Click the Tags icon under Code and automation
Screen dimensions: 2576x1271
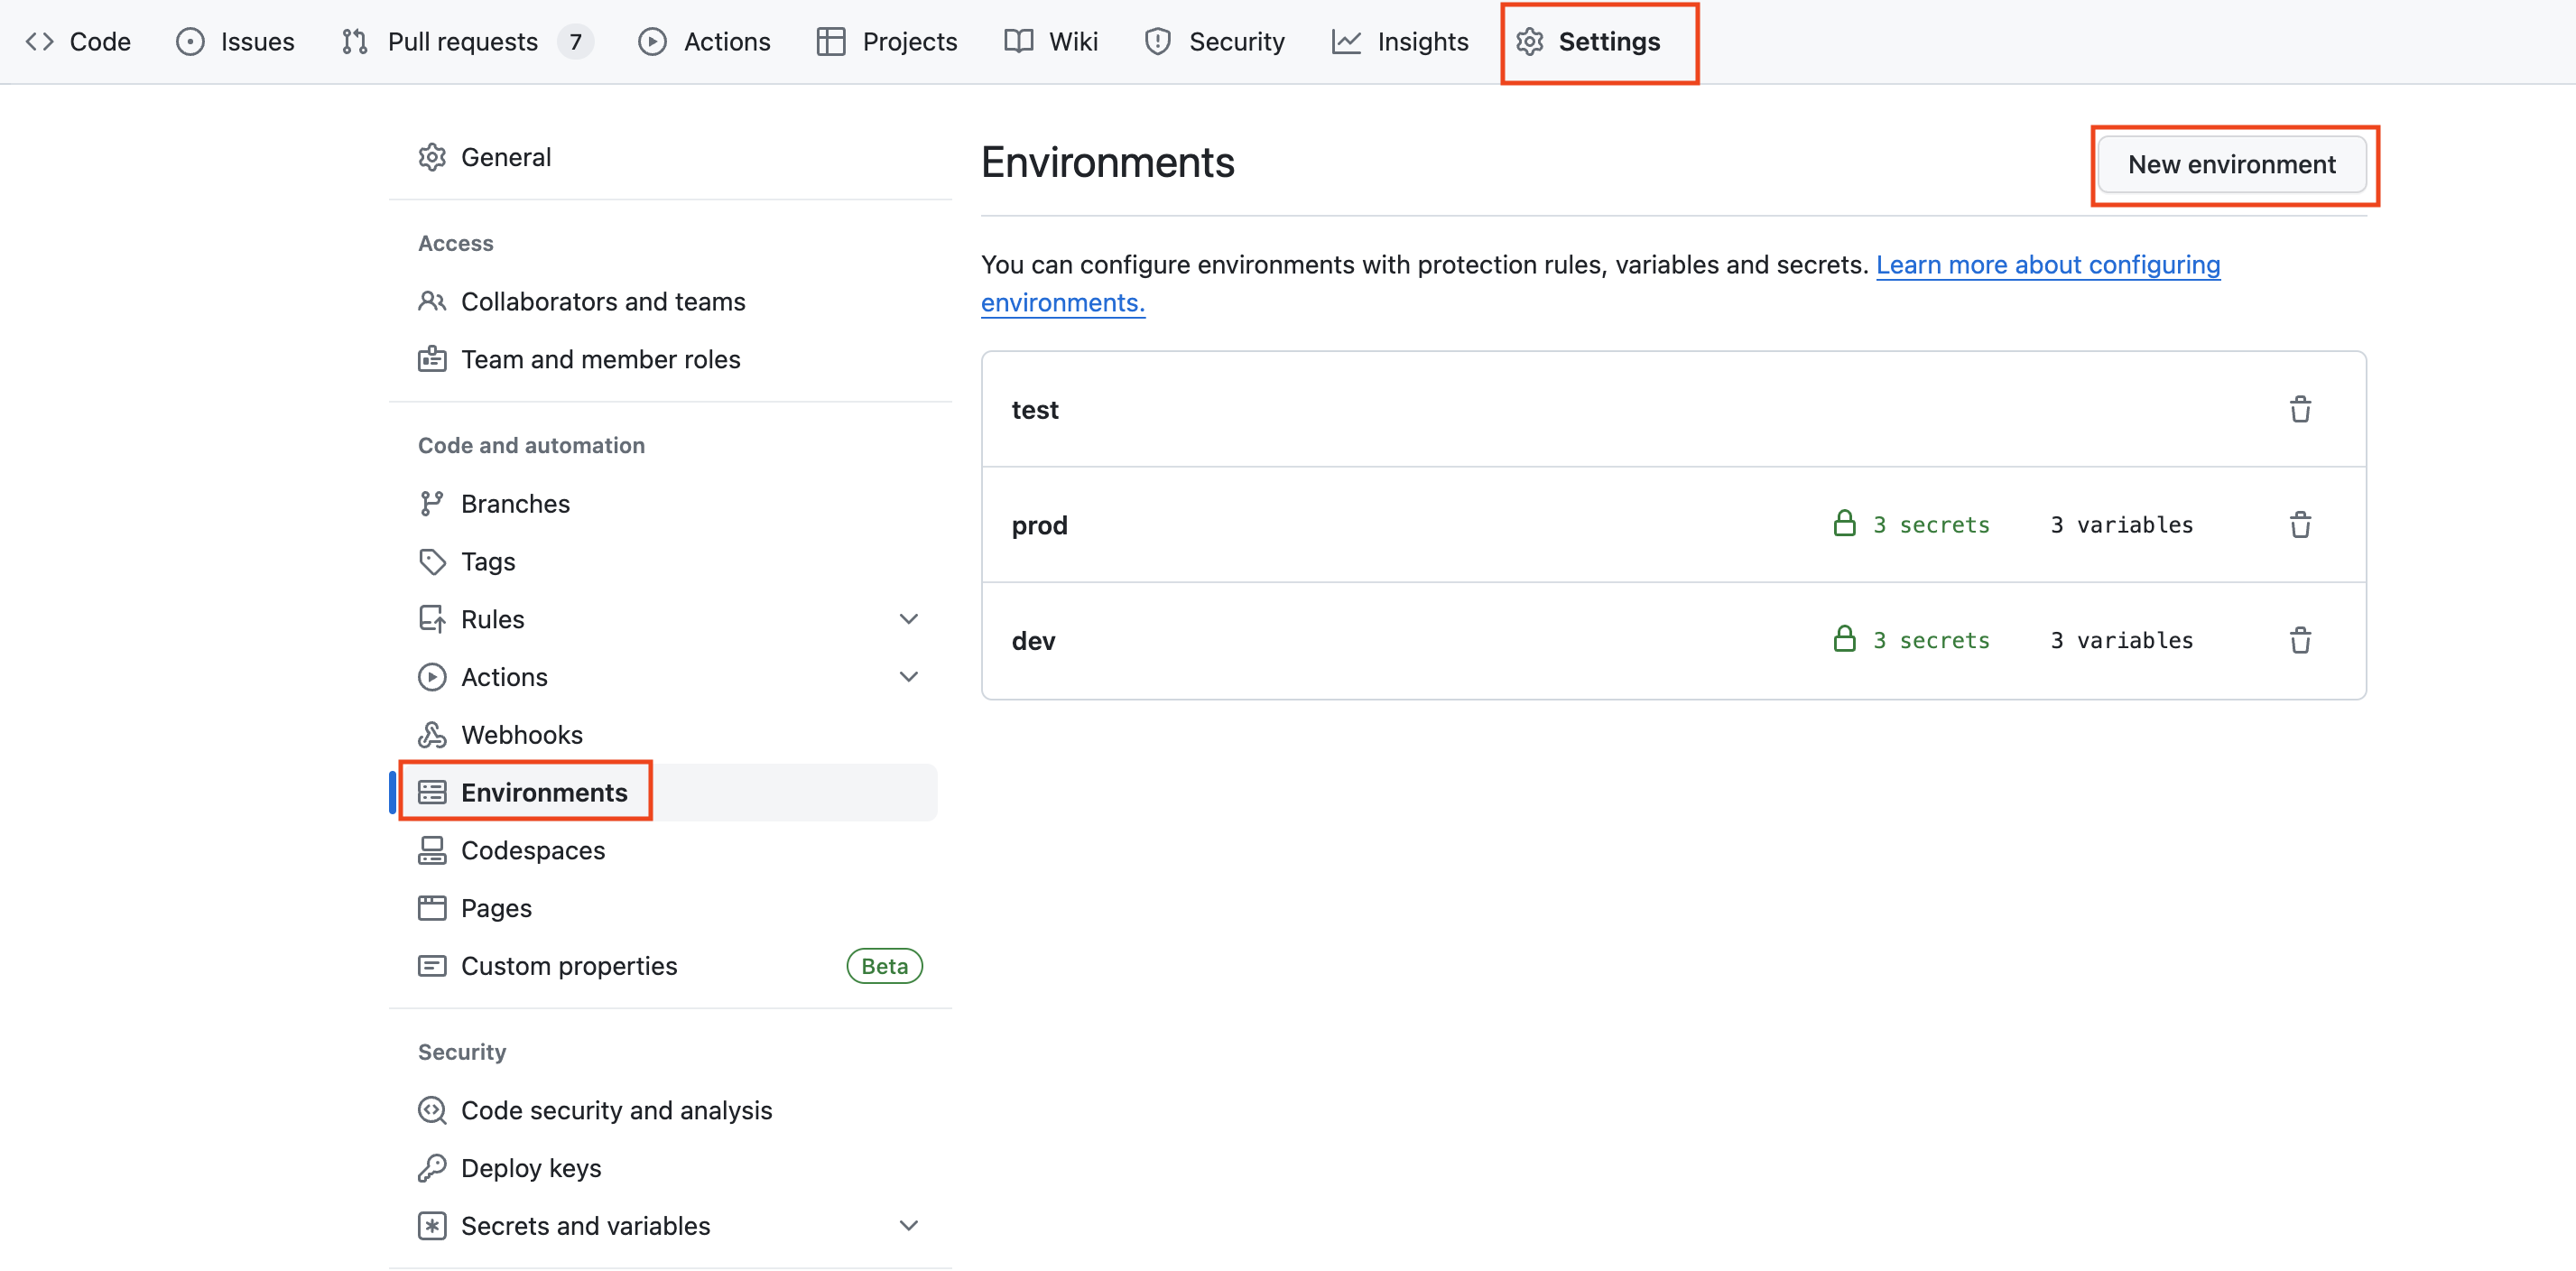[x=433, y=561]
